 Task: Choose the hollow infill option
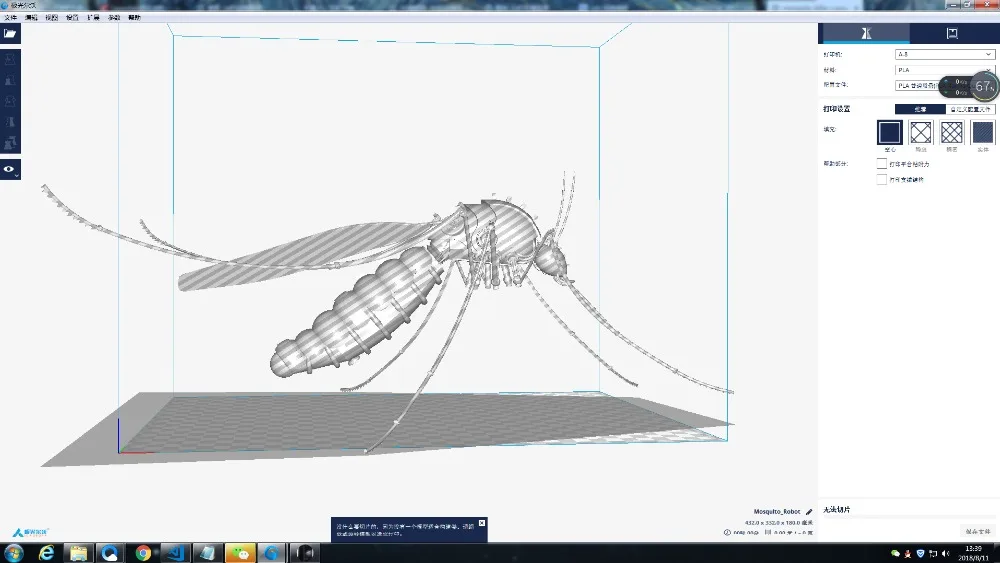tap(890, 133)
